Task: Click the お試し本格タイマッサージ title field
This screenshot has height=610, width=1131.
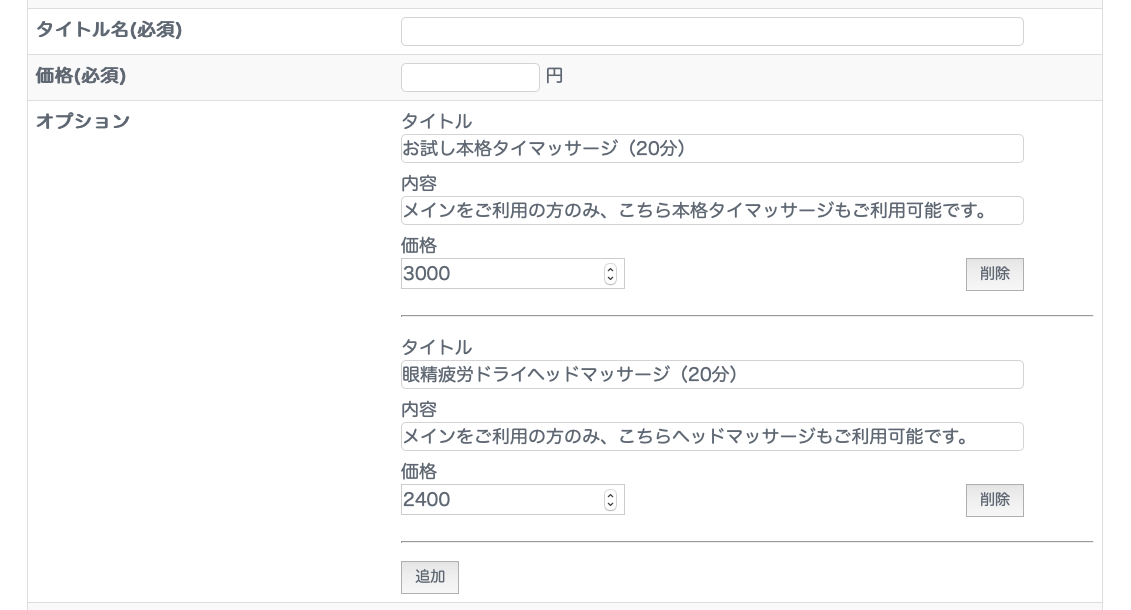Action: click(712, 149)
